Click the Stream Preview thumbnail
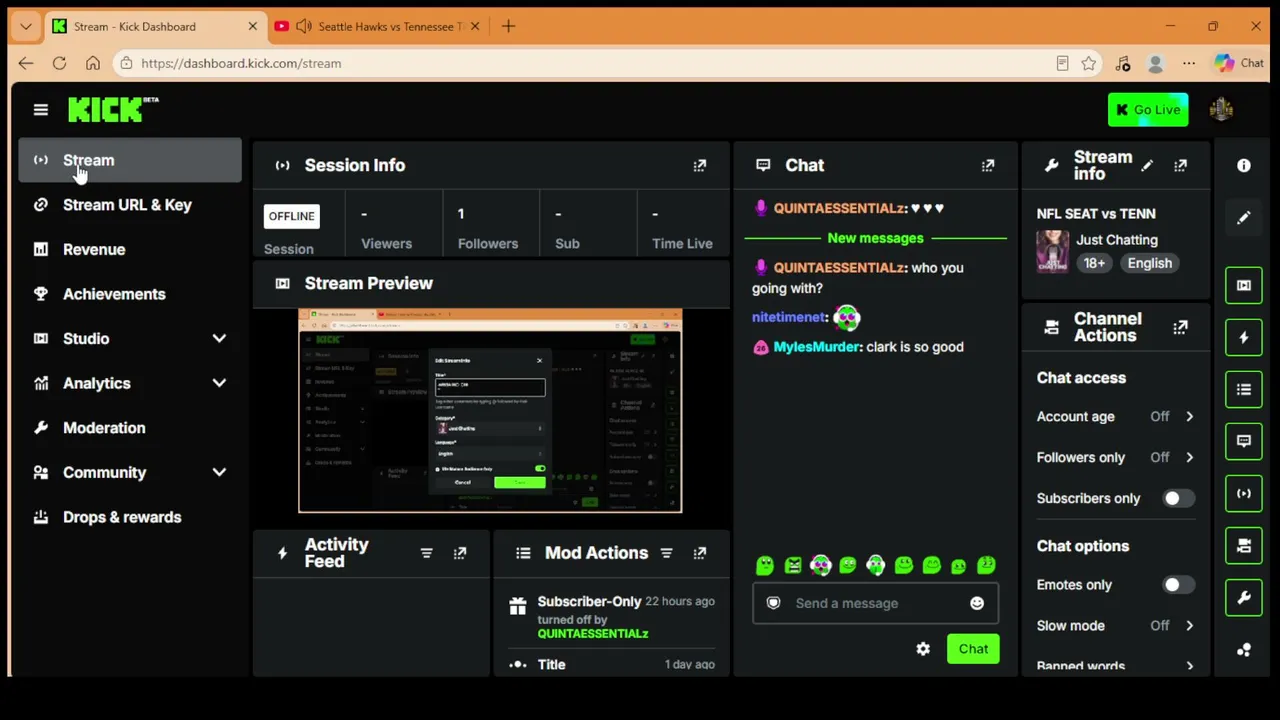Screen dimensions: 1280x720 490,411
